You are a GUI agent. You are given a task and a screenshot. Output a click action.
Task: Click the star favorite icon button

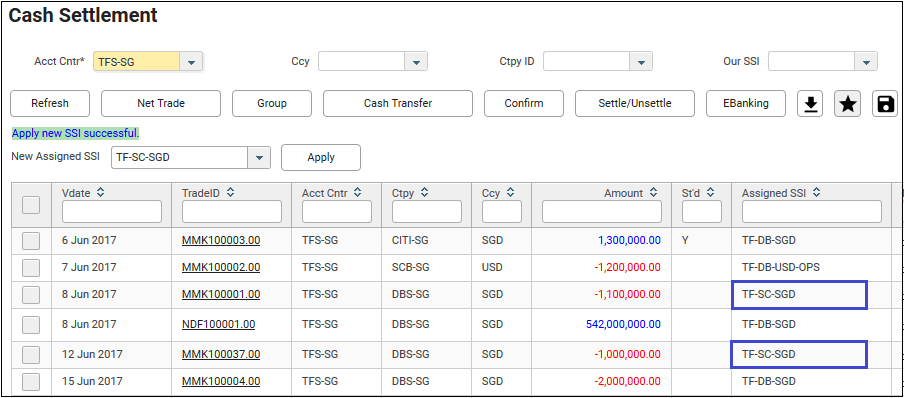[x=847, y=104]
